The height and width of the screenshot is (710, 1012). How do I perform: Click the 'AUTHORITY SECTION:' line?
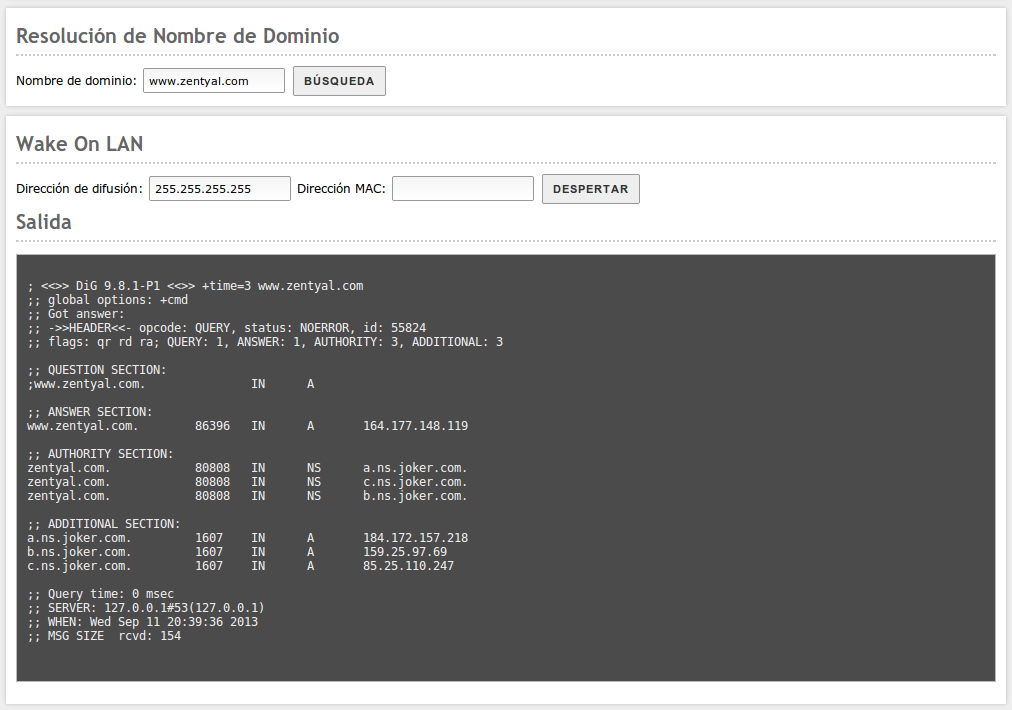tap(101, 454)
